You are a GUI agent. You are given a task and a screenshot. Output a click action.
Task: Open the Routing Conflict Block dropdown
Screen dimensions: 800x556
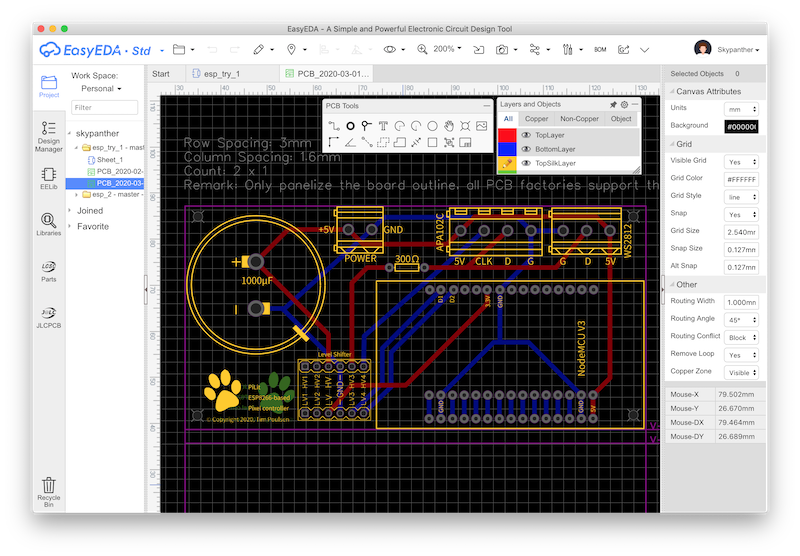point(741,337)
